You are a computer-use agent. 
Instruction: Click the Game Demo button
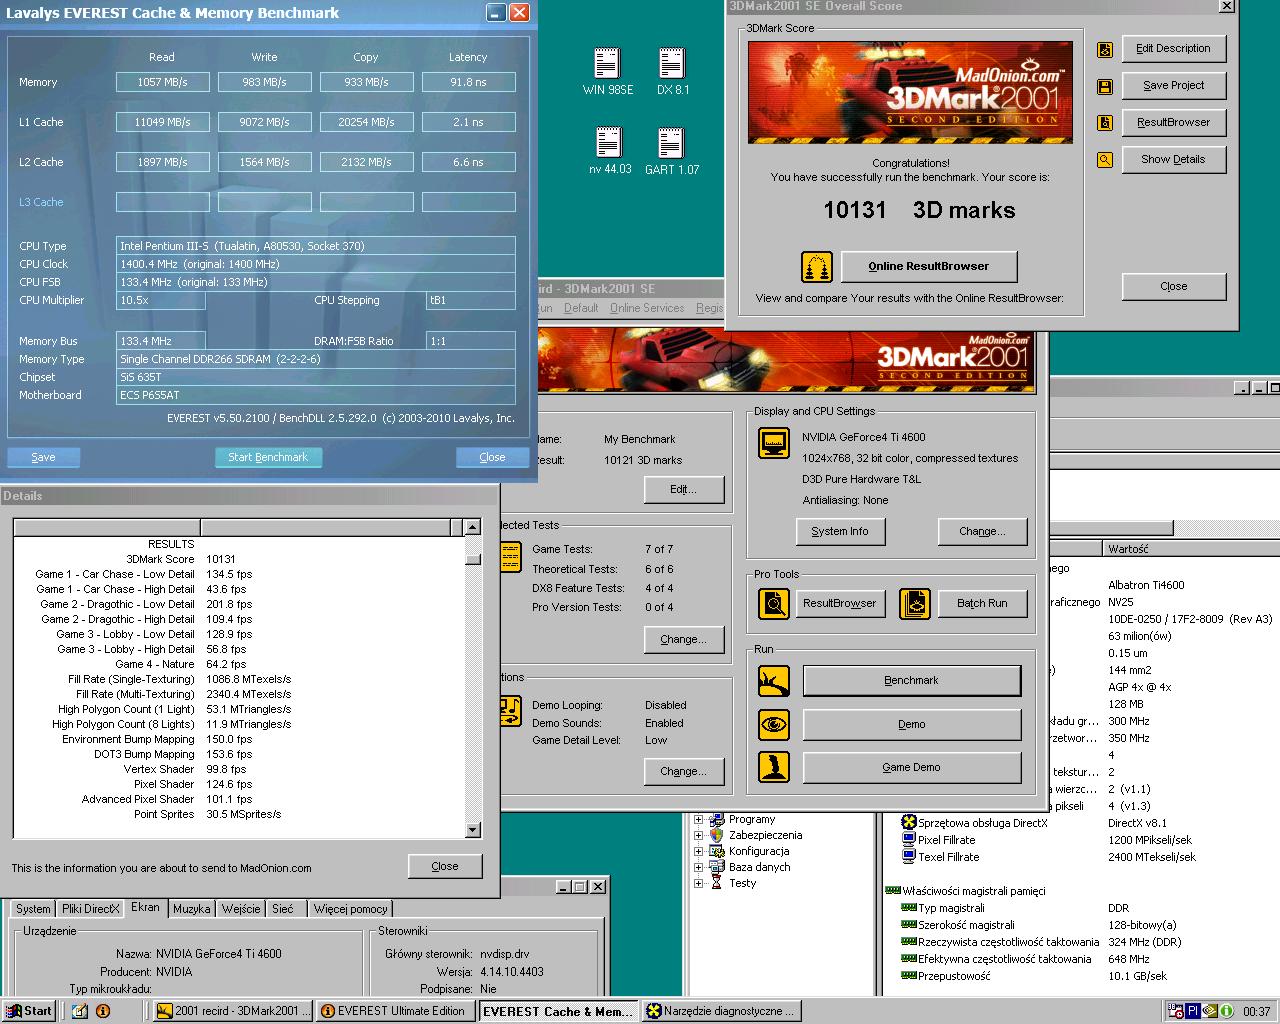[x=912, y=767]
